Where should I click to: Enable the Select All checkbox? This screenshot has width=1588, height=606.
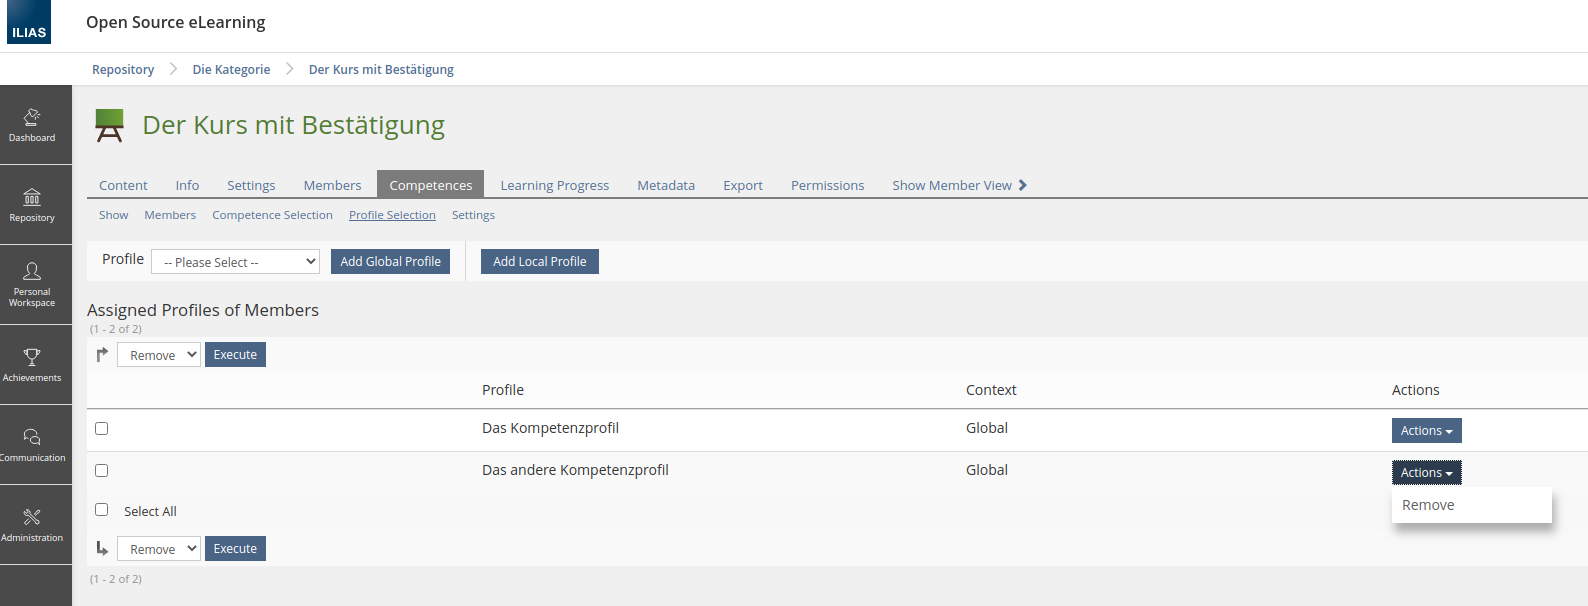tap(101, 510)
